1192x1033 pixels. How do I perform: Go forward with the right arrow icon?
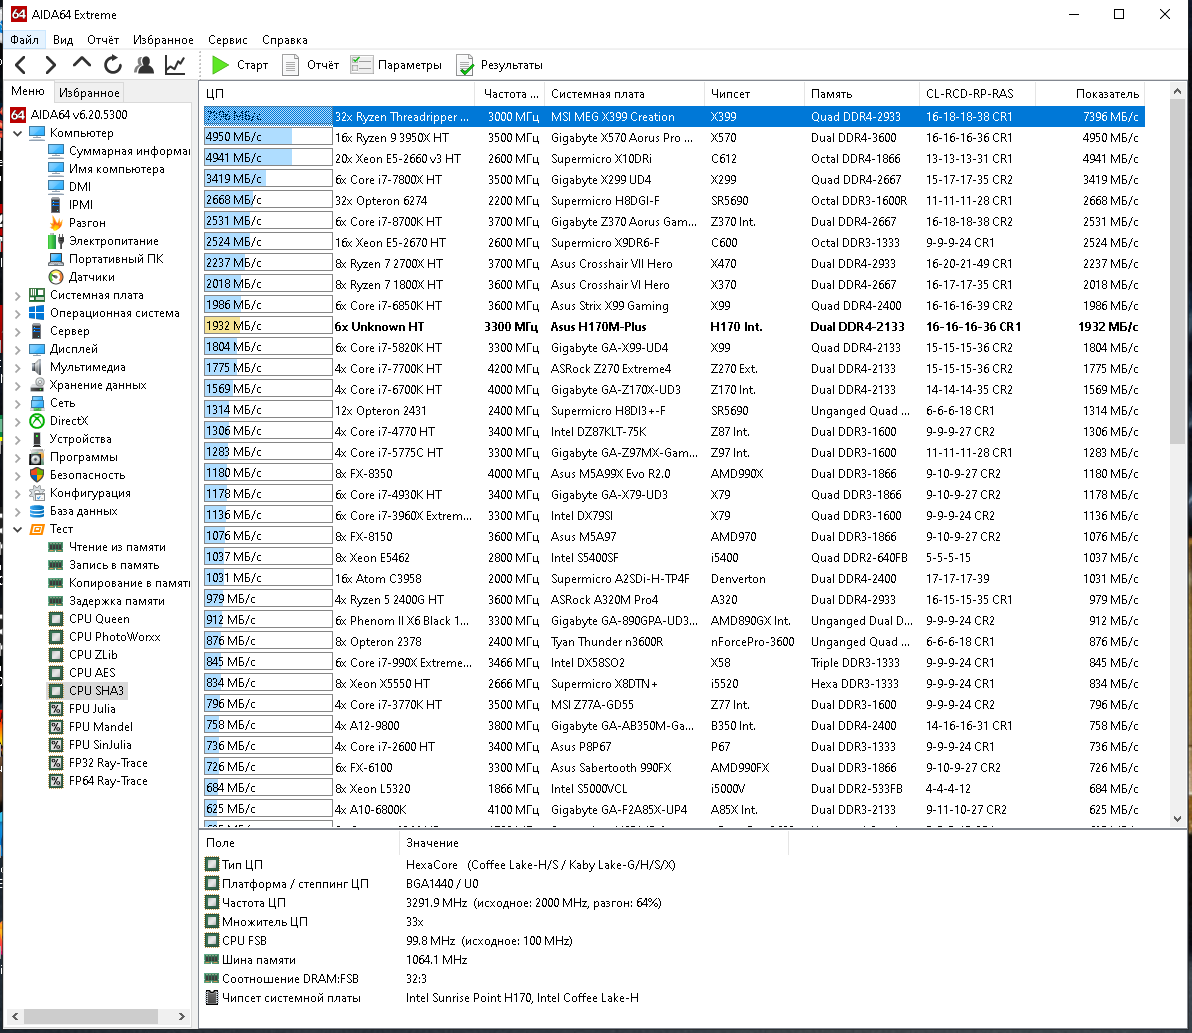[50, 65]
